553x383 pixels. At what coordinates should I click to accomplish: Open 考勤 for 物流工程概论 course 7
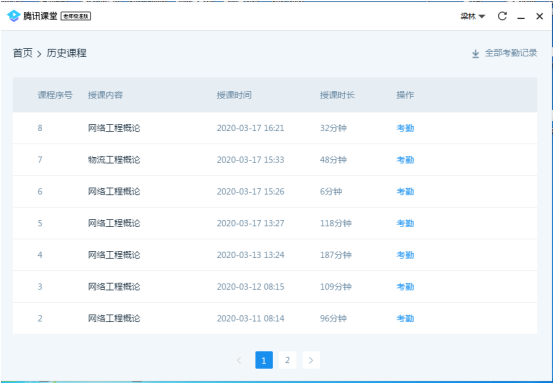[405, 160]
